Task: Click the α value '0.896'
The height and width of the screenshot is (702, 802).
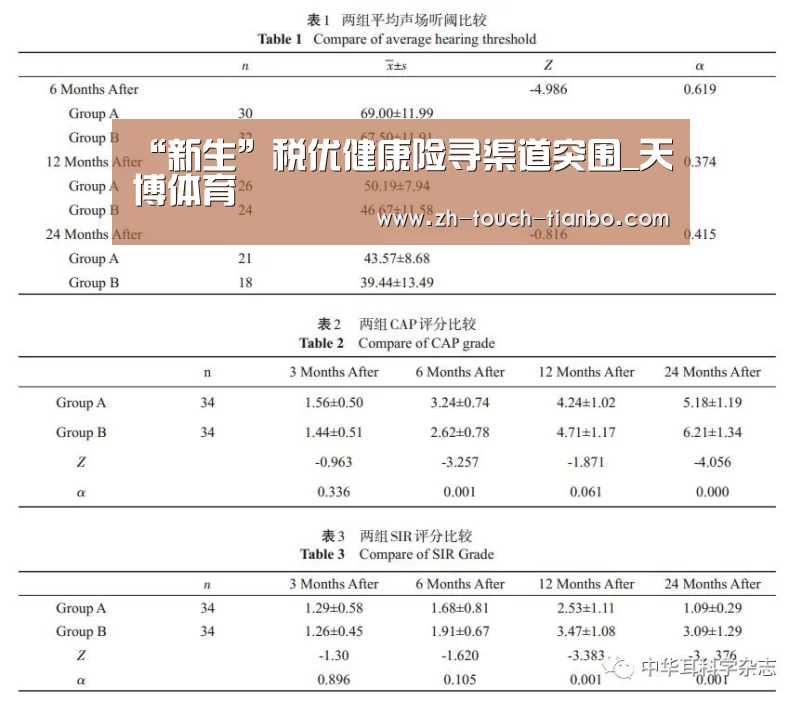Action: point(334,679)
